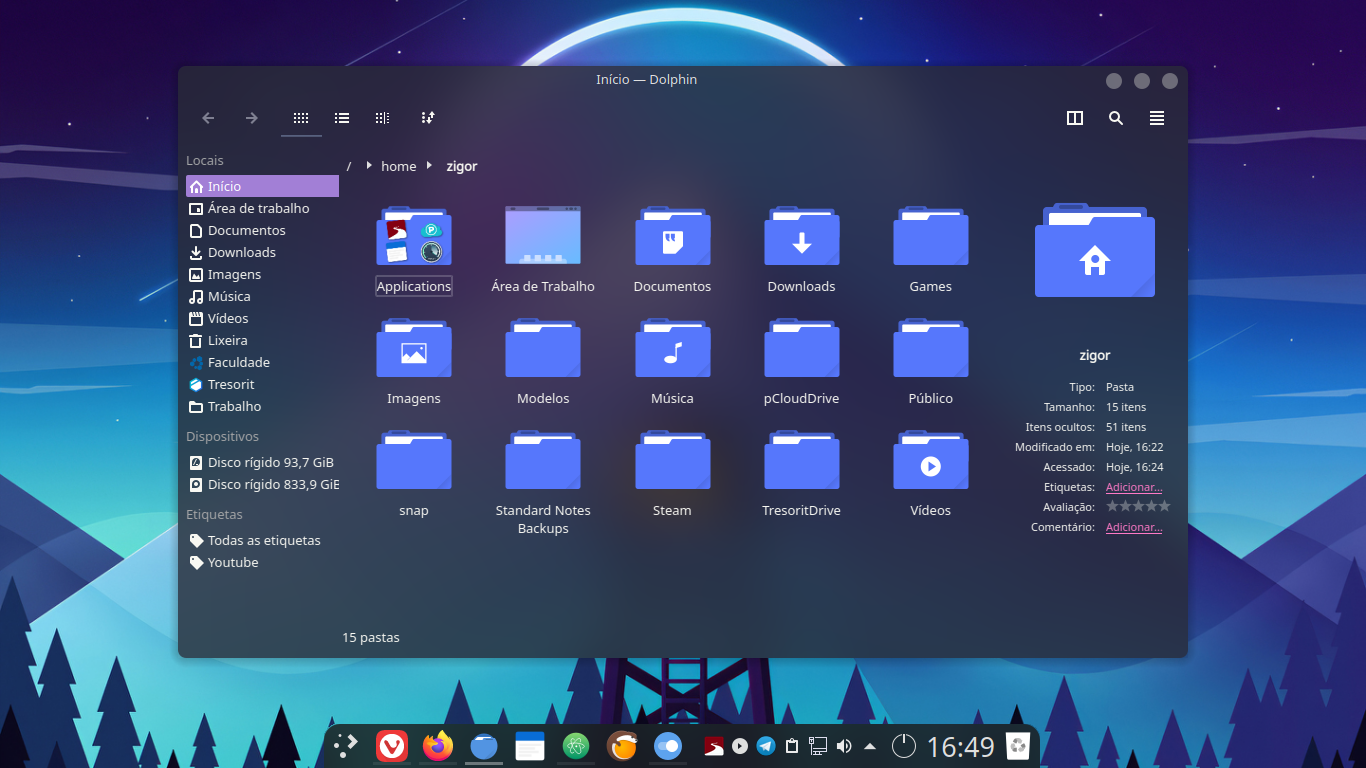Image resolution: width=1366 pixels, height=768 pixels.
Task: Open Imagens in the Places sidebar
Action: pos(262,274)
